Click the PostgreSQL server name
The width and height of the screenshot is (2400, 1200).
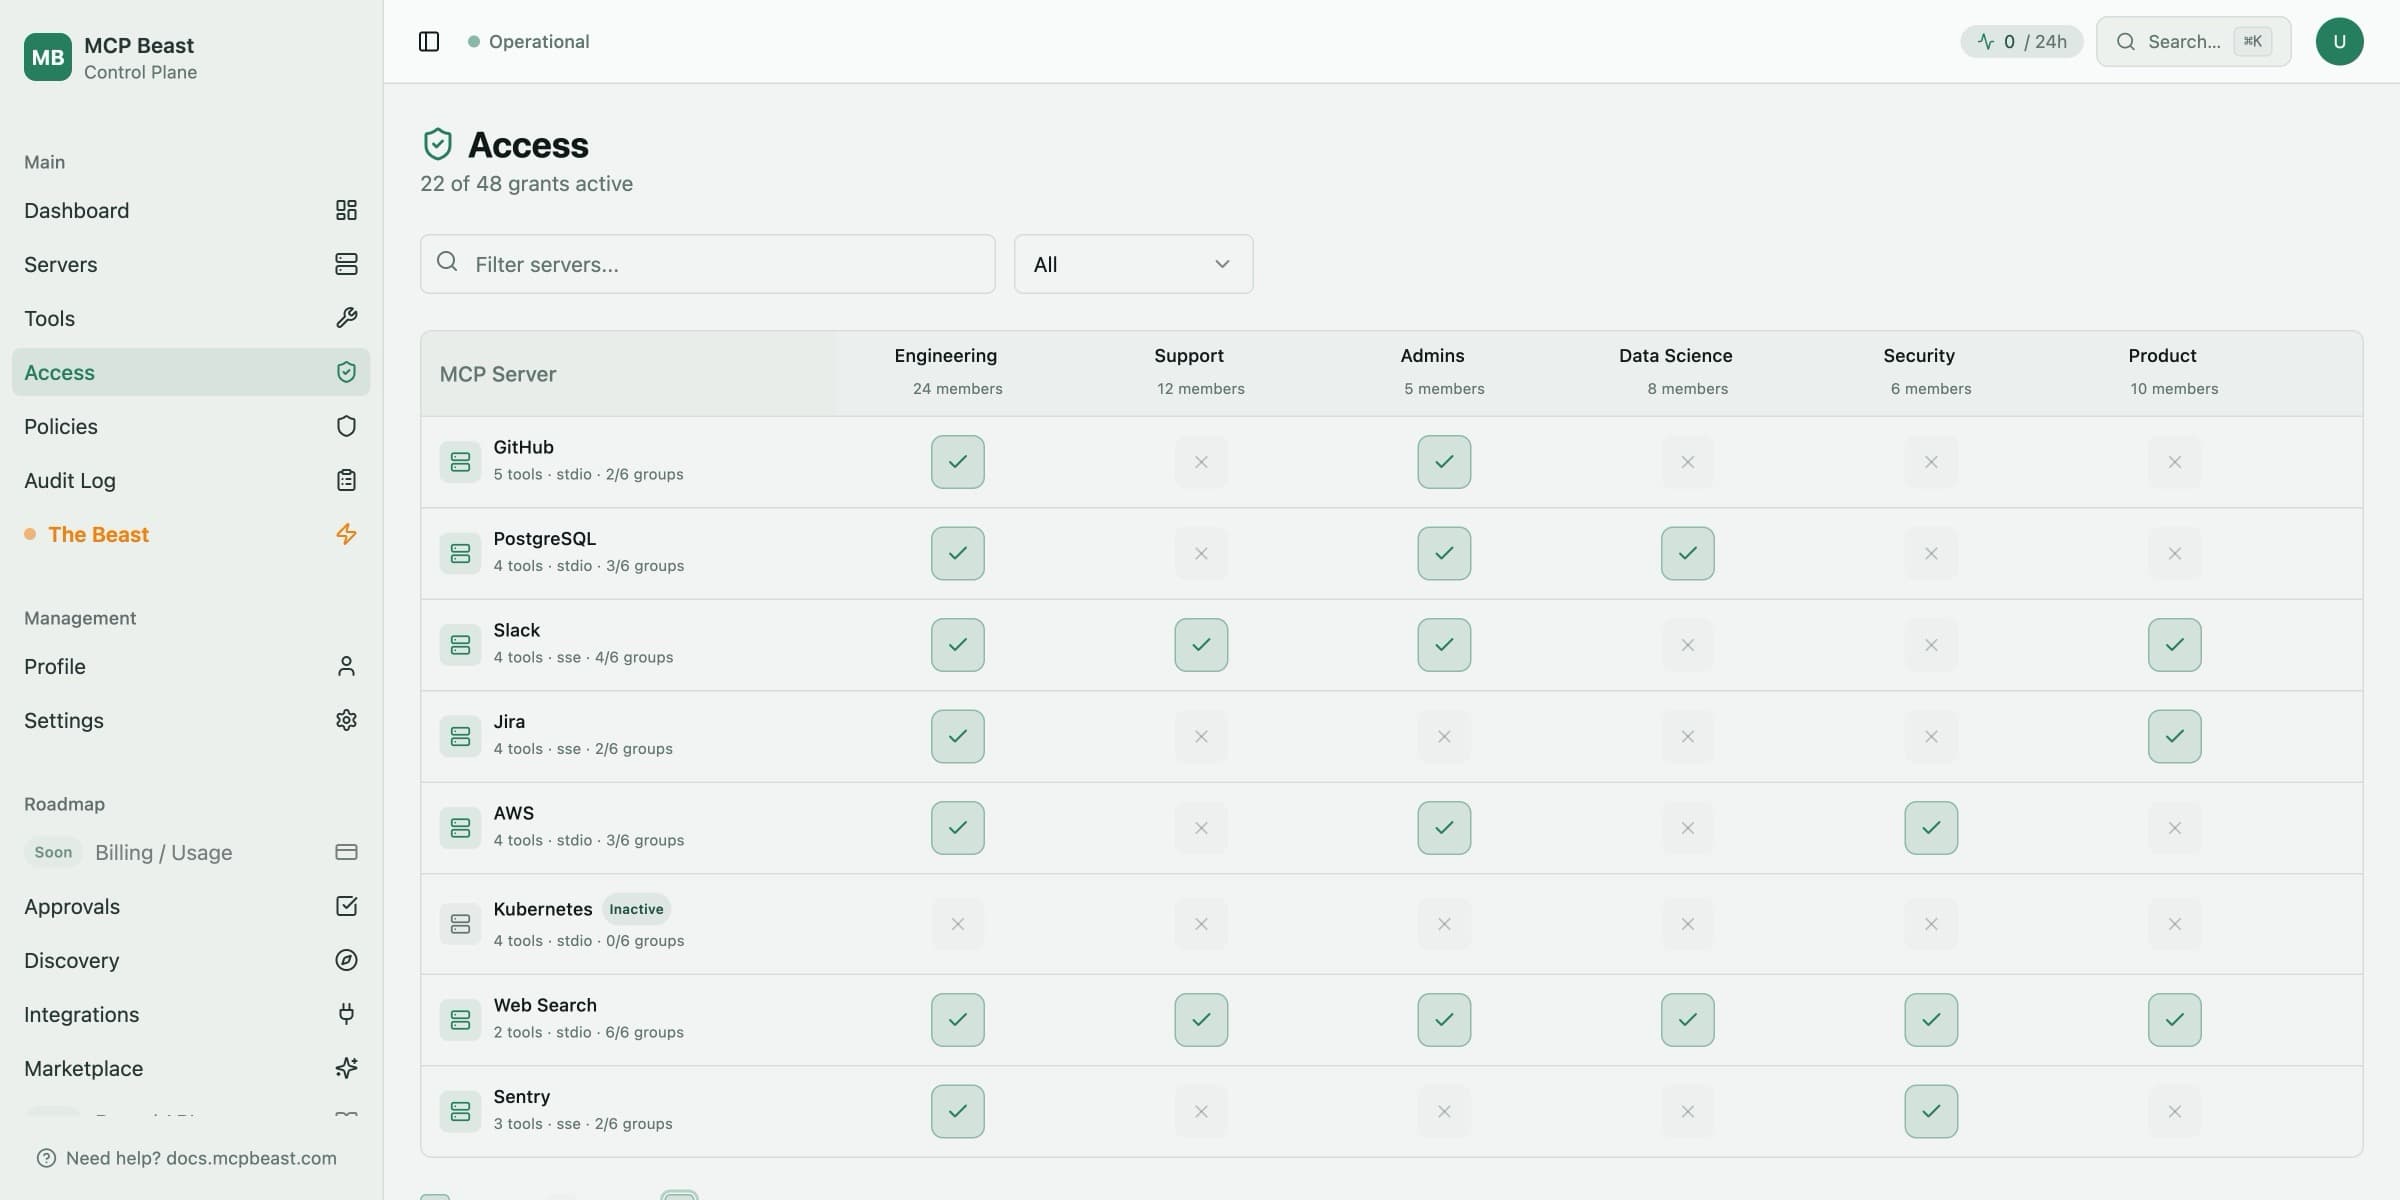pyautogui.click(x=544, y=538)
